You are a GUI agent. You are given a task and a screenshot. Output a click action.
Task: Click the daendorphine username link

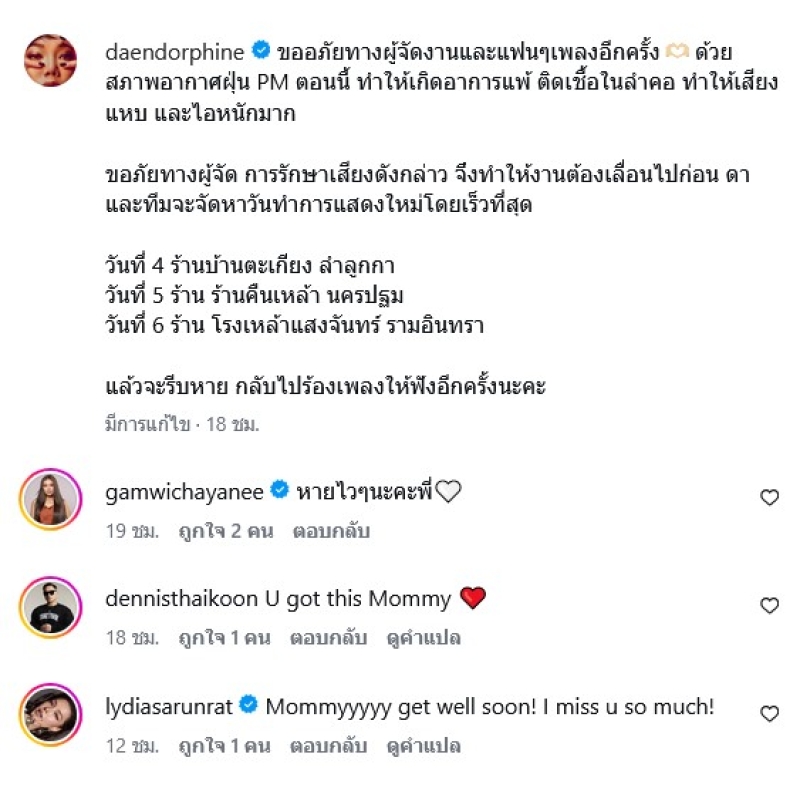[174, 52]
